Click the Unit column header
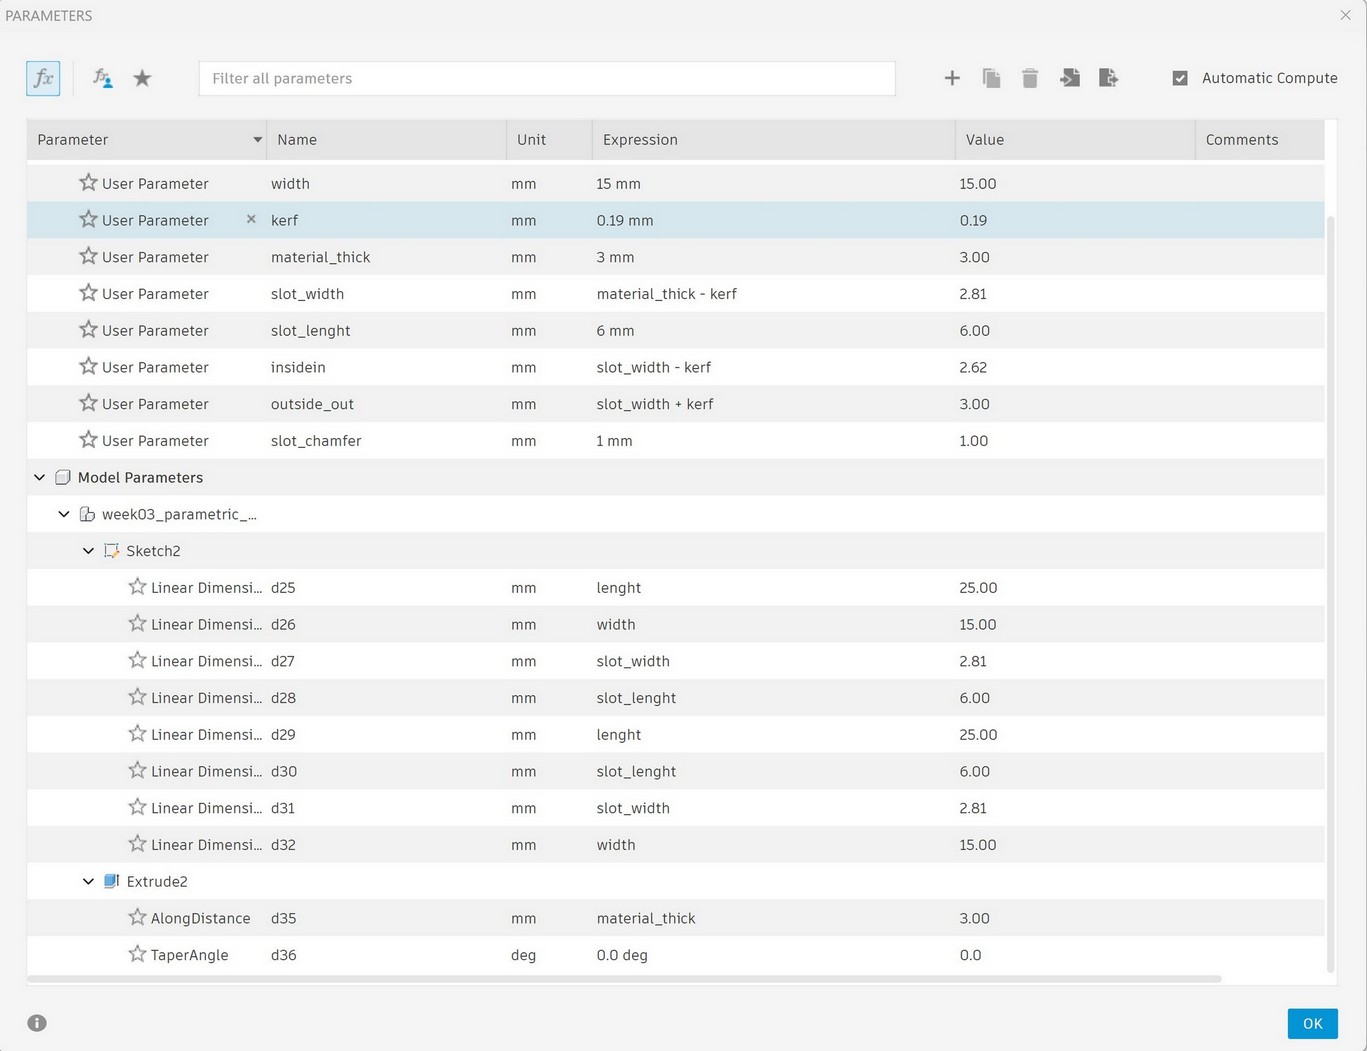Image resolution: width=1367 pixels, height=1051 pixels. pos(549,140)
